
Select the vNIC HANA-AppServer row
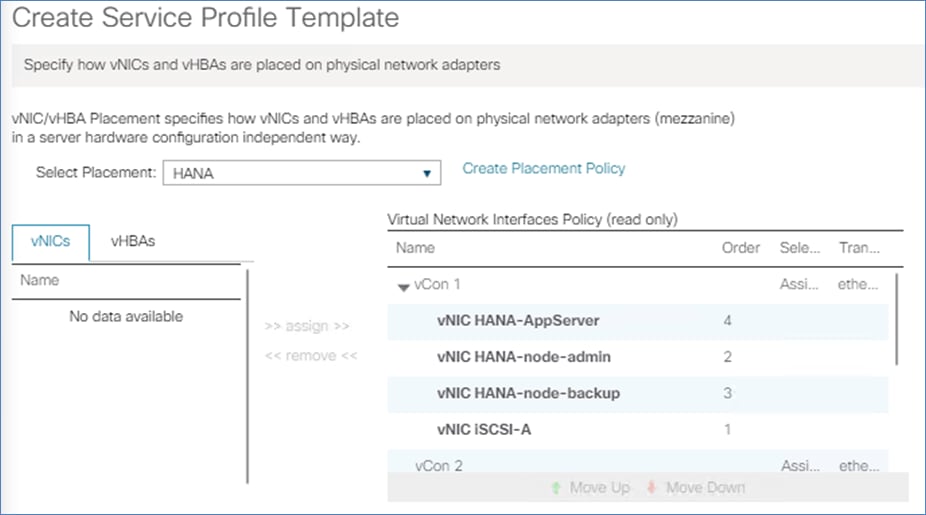pos(638,321)
